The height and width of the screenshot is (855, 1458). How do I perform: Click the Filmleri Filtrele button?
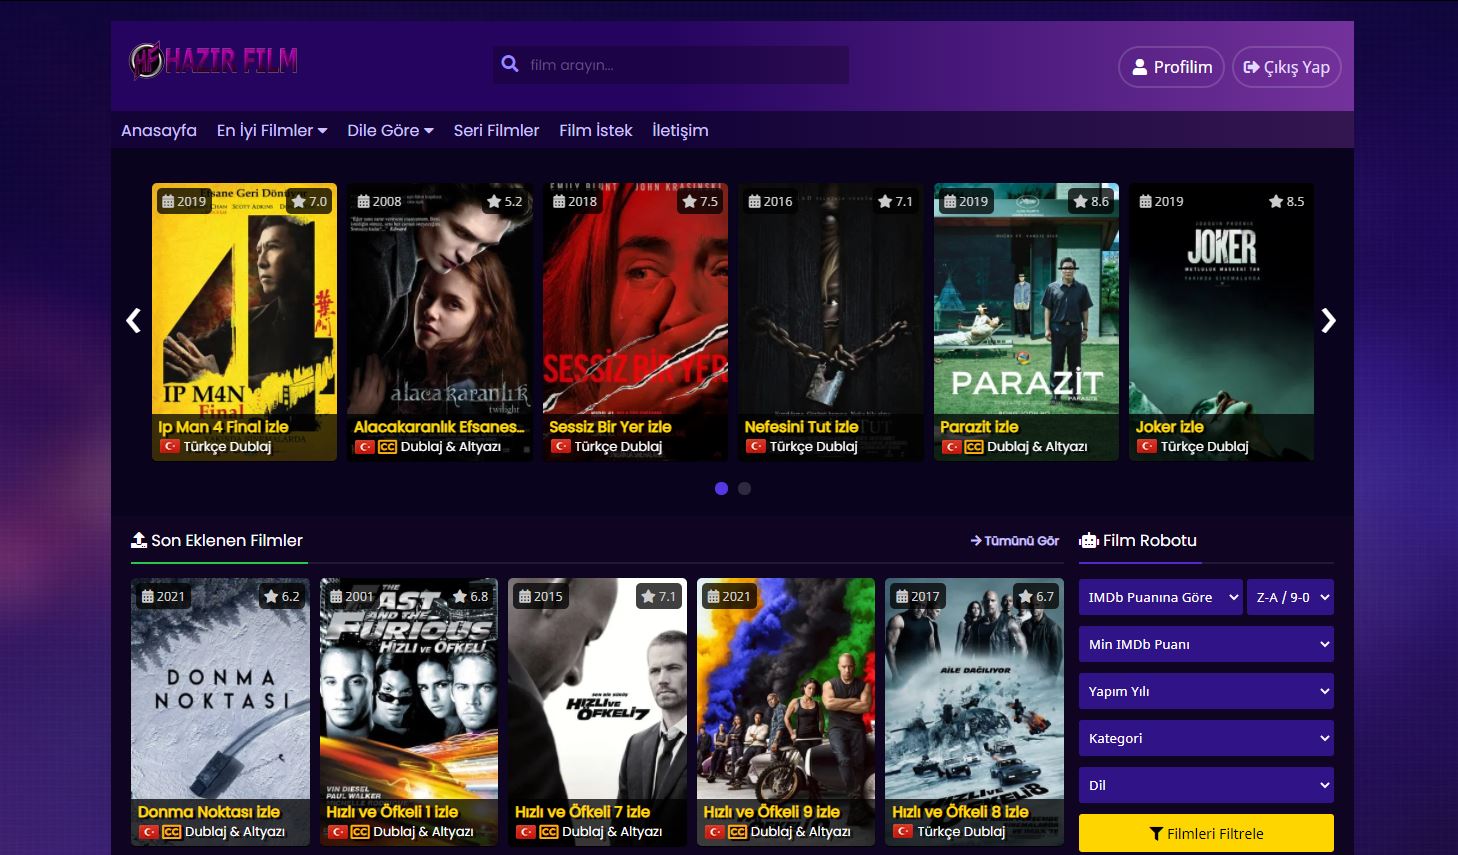click(x=1206, y=833)
